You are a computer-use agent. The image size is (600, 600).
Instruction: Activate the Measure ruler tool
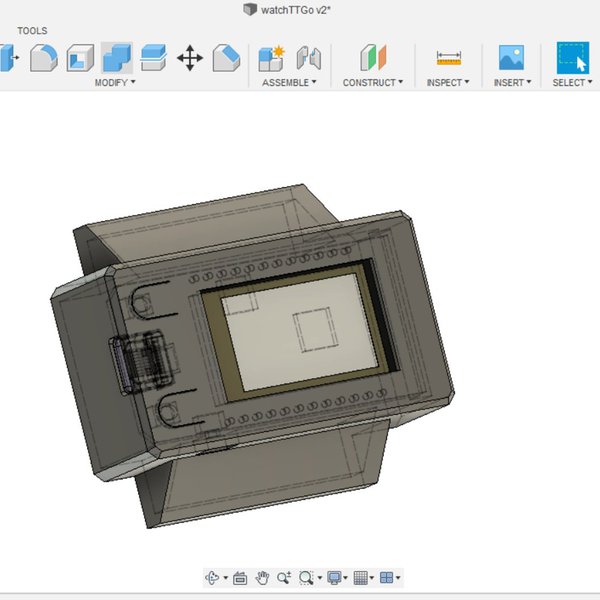click(449, 58)
